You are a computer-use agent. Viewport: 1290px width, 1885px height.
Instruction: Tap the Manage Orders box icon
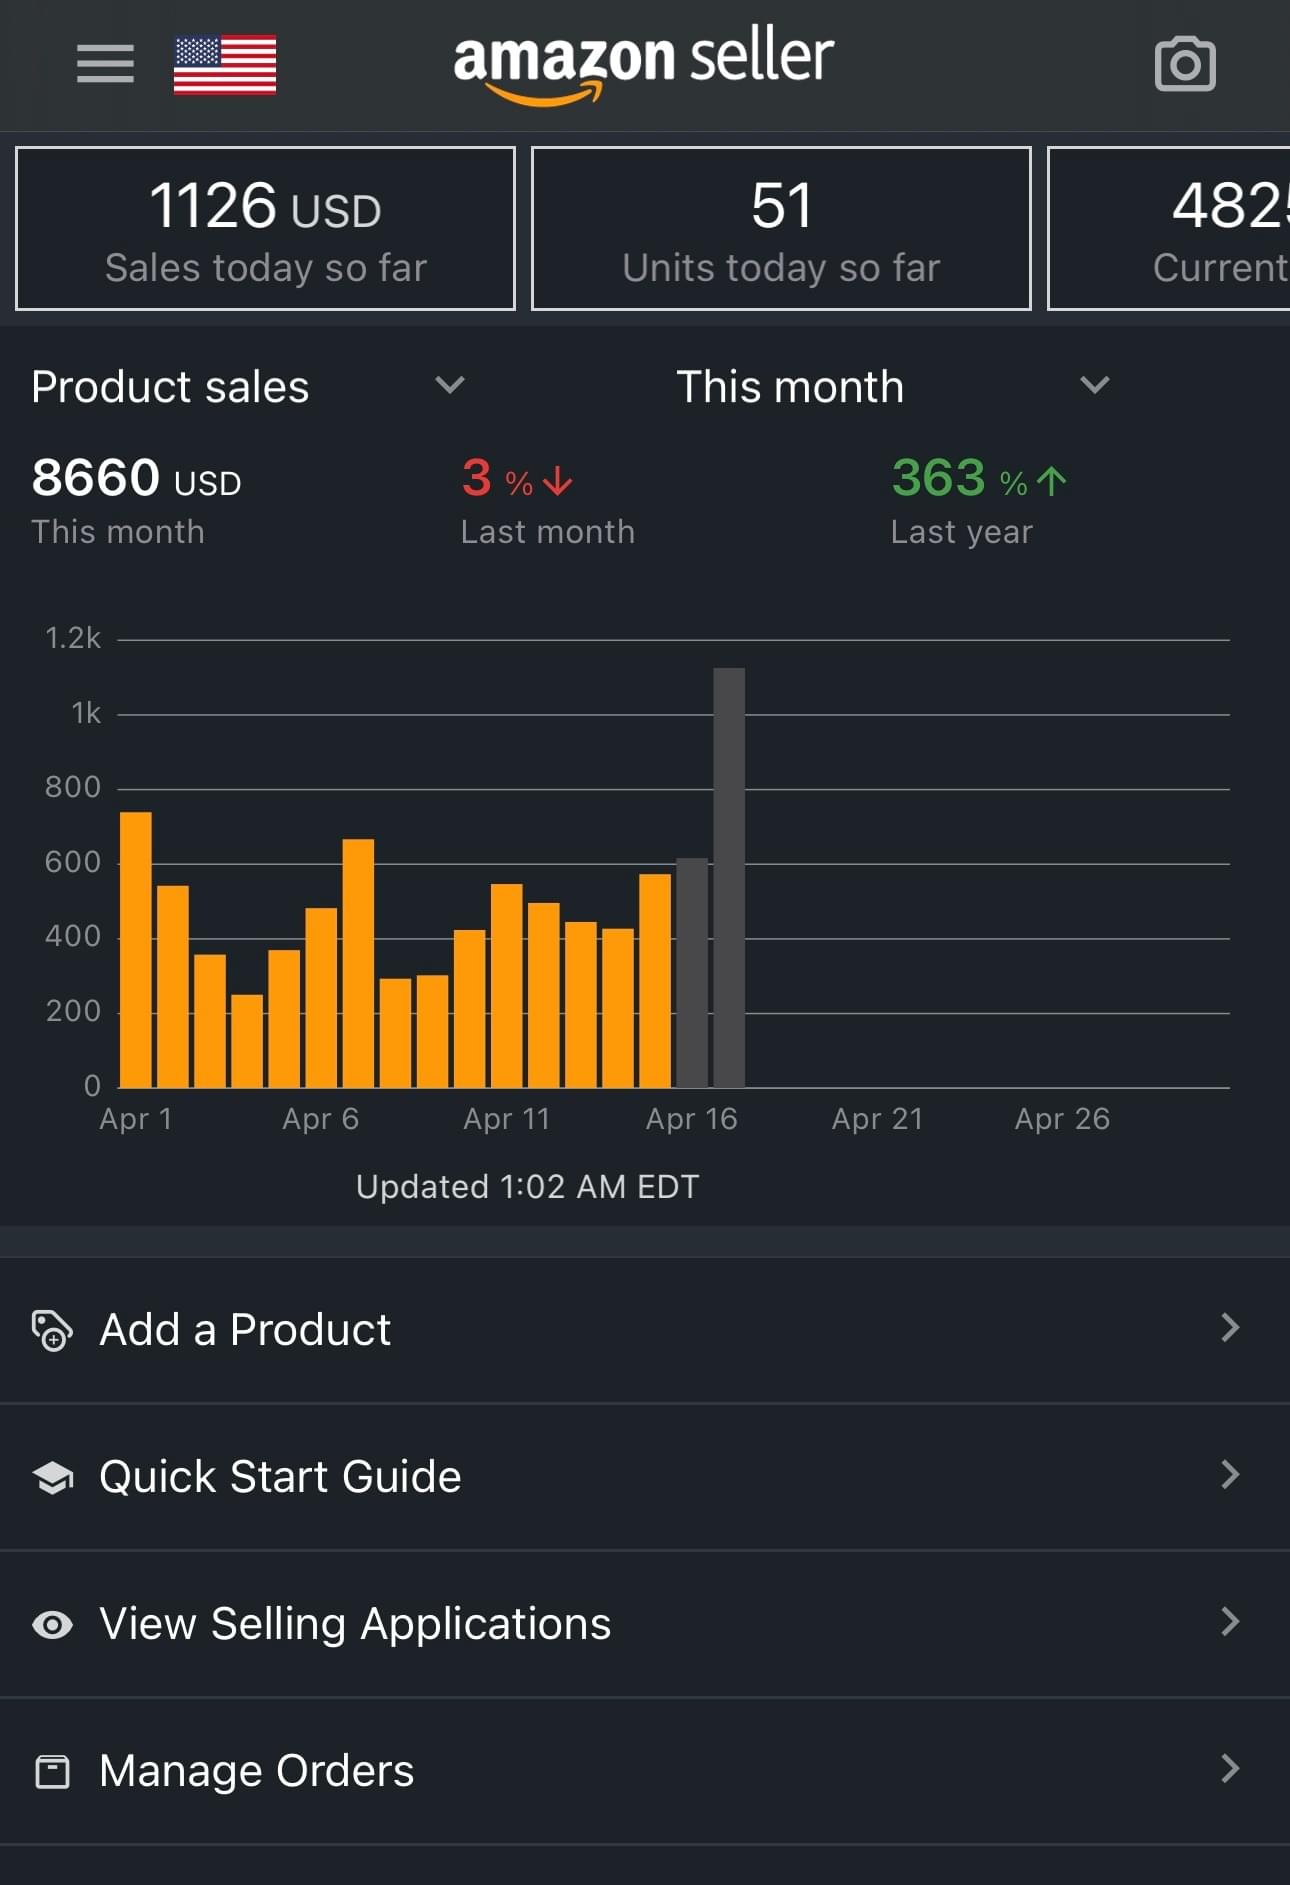coord(52,1771)
